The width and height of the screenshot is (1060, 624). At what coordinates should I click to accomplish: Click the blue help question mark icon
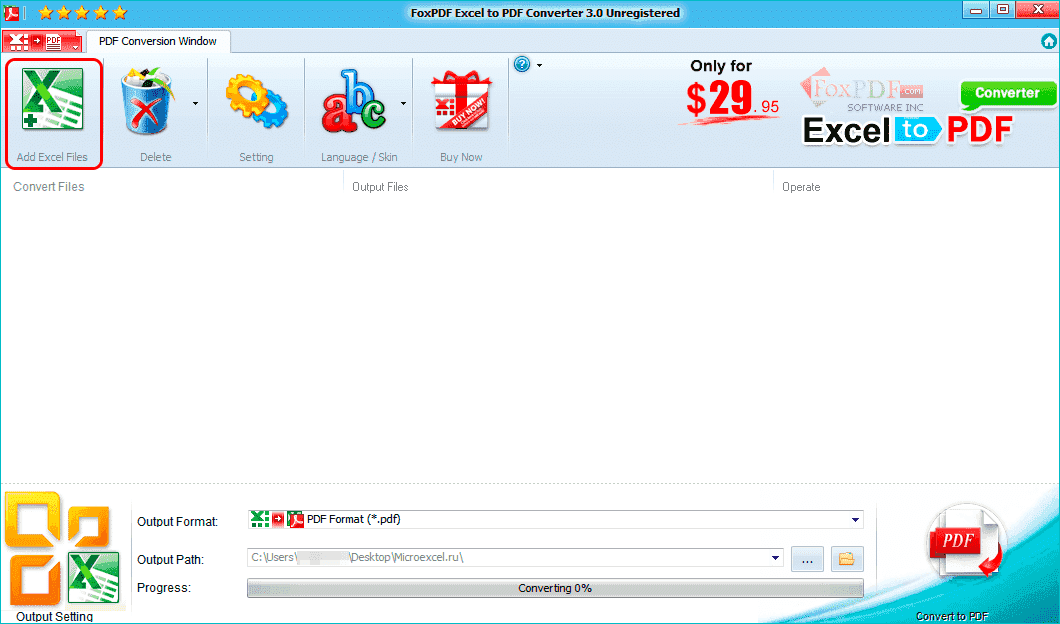[522, 65]
